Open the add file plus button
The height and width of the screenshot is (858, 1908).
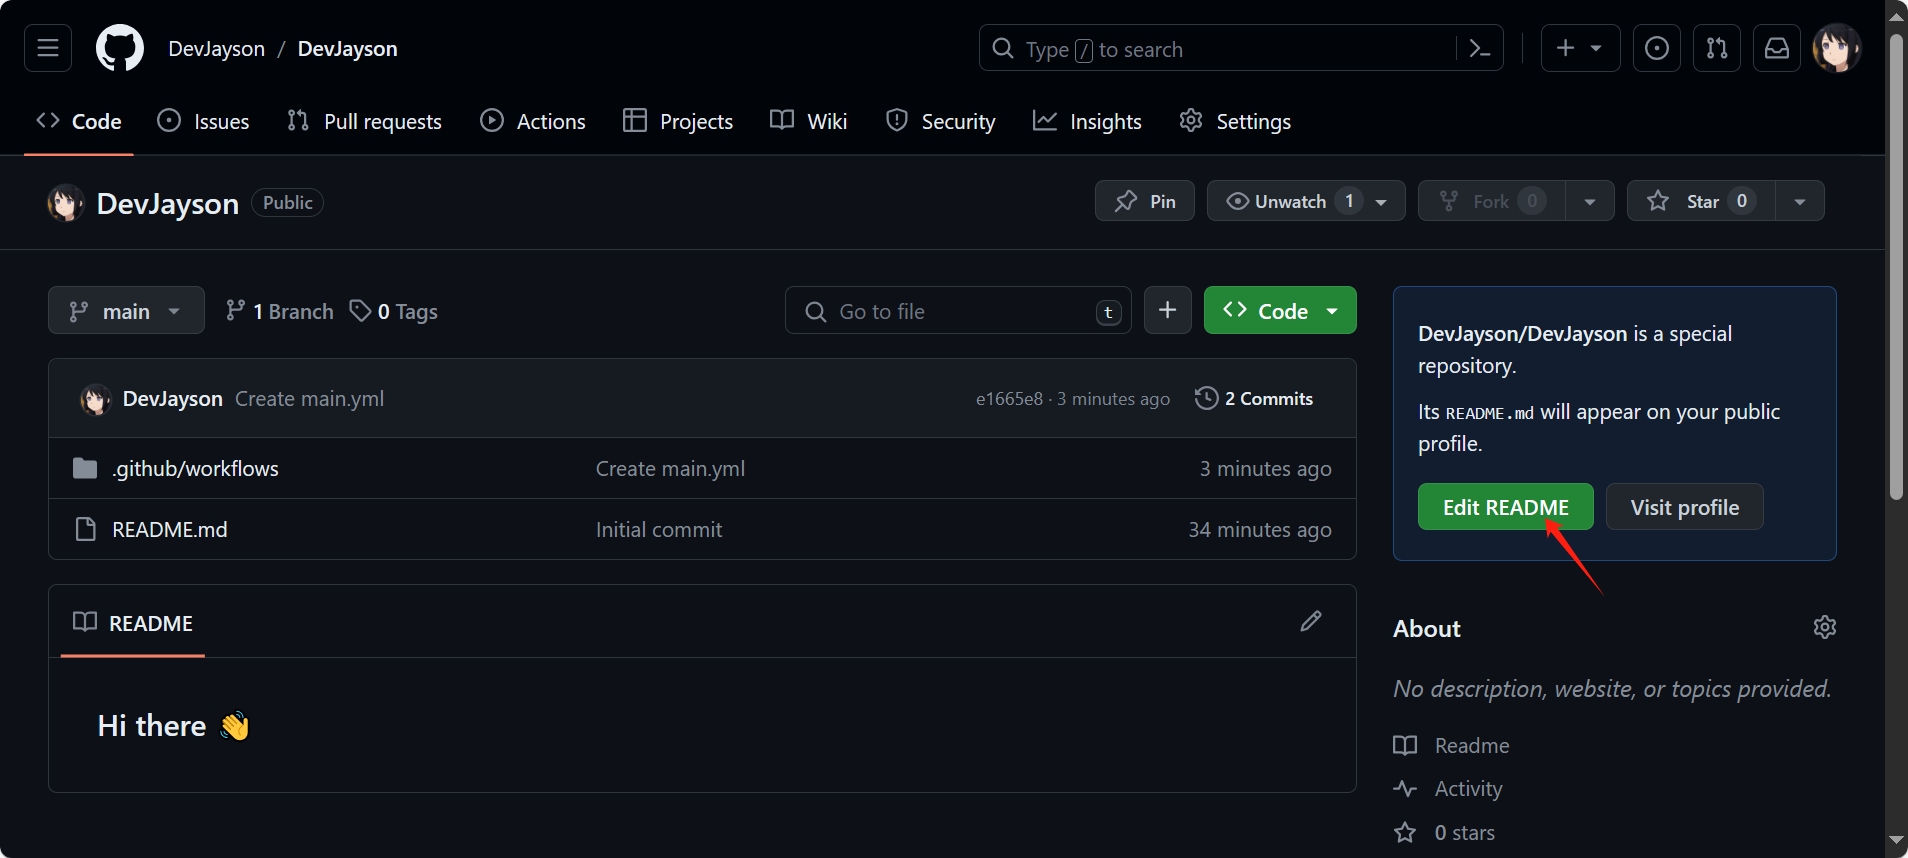(1168, 310)
